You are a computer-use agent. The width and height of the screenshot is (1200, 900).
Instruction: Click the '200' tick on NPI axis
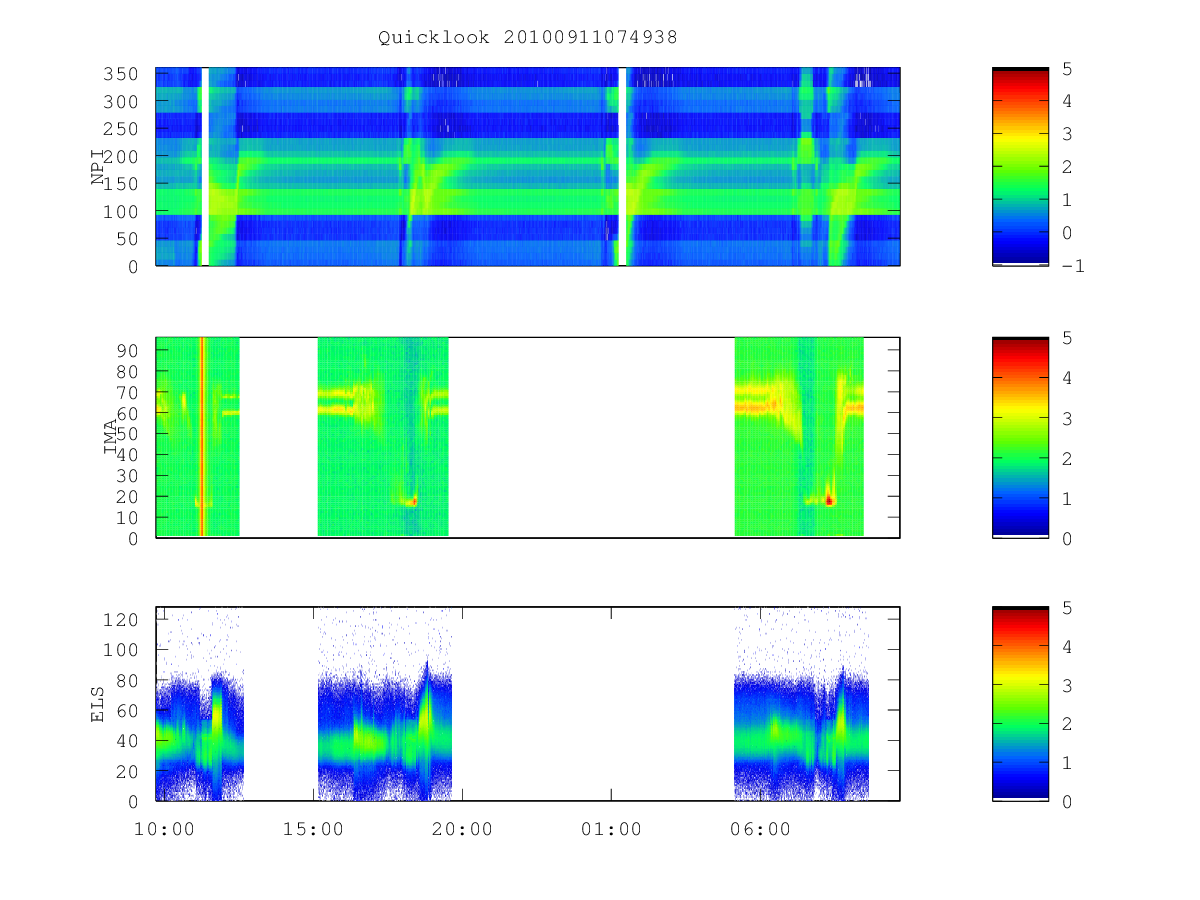pyautogui.click(x=121, y=157)
